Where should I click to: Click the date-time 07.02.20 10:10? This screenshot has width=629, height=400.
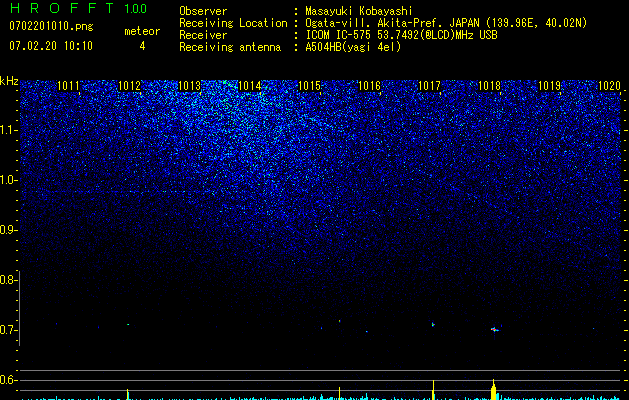click(51, 45)
